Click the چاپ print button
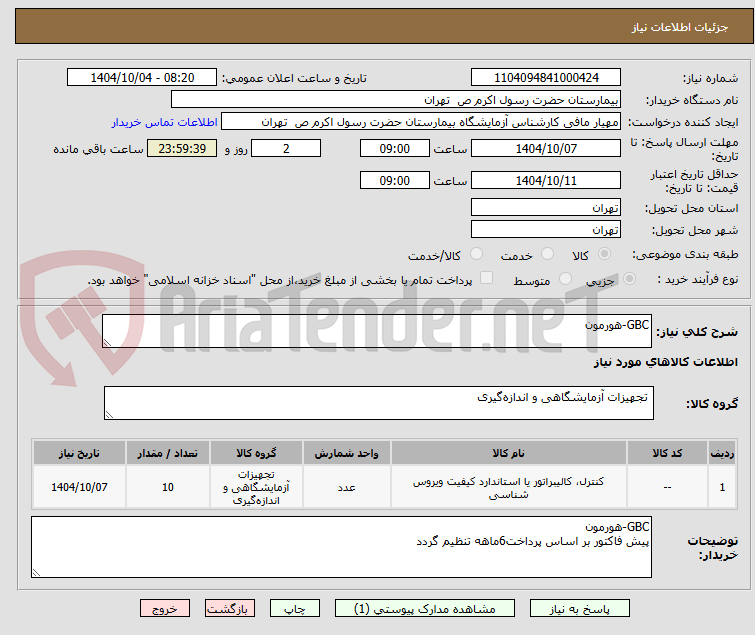The height and width of the screenshot is (635, 755). pyautogui.click(x=295, y=608)
